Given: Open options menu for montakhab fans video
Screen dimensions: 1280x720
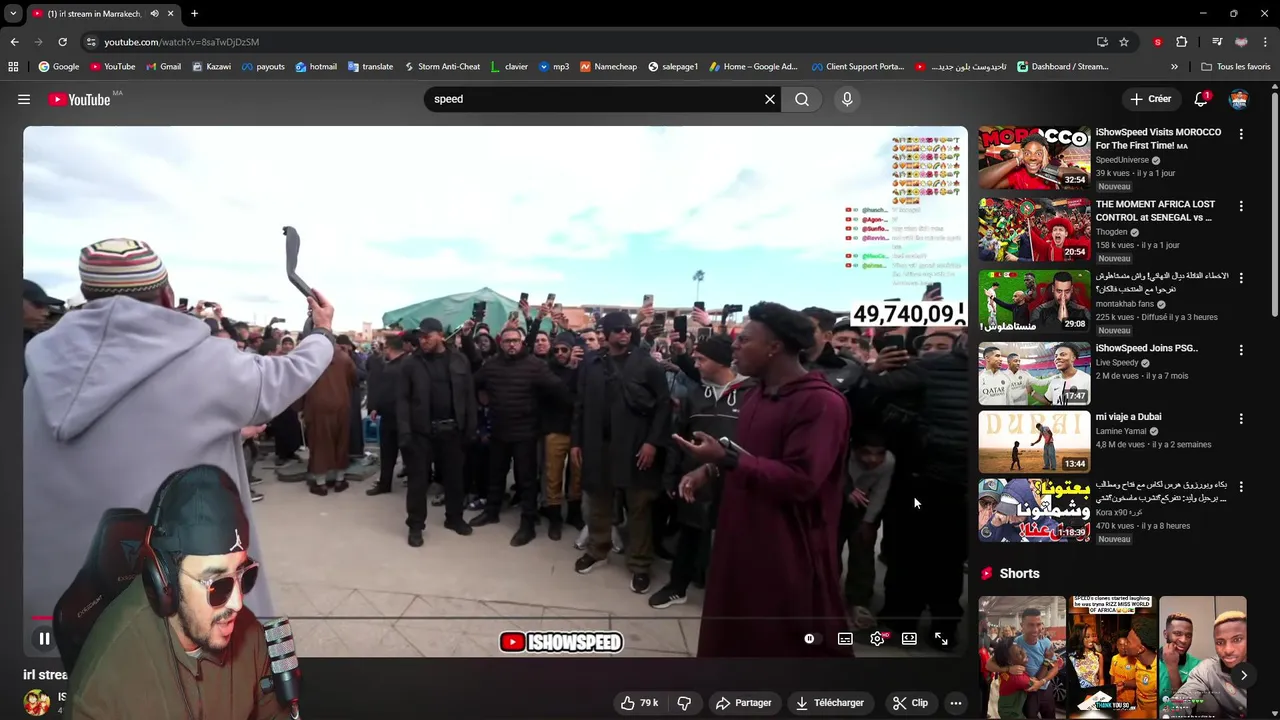Looking at the screenshot, I should tap(1241, 278).
